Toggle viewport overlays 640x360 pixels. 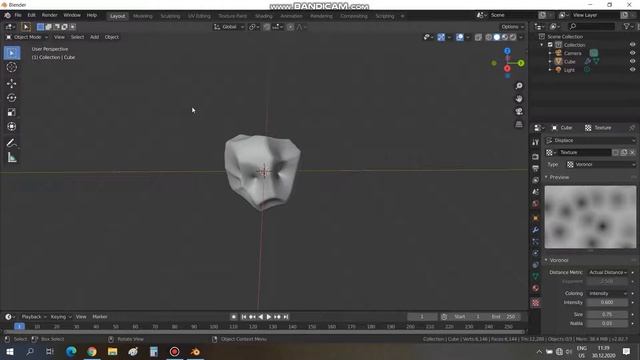point(460,37)
